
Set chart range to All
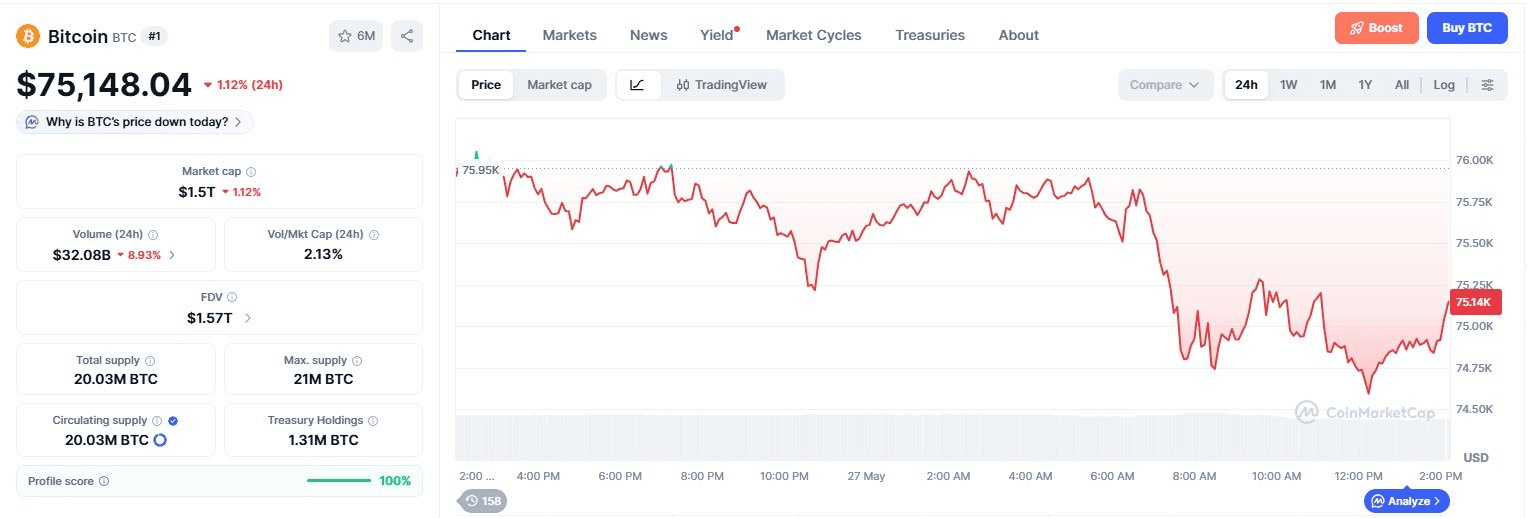click(x=1402, y=85)
